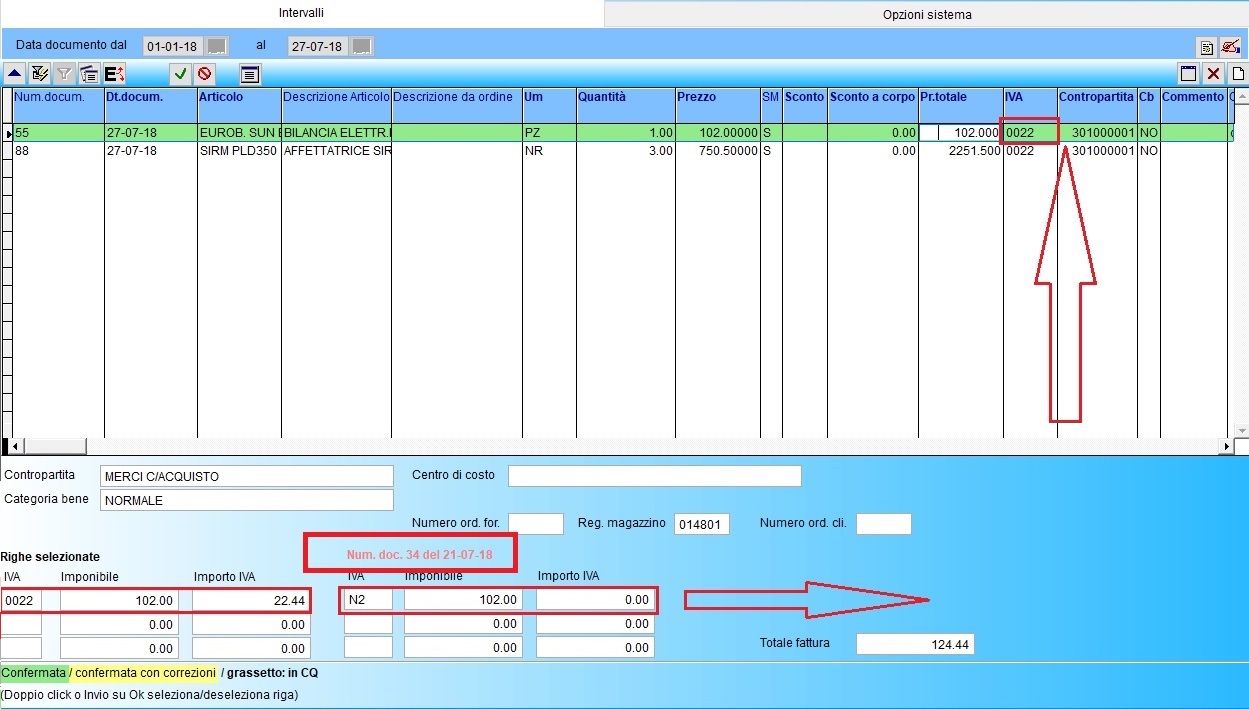Click the red prohibition cancel icon

coord(204,73)
